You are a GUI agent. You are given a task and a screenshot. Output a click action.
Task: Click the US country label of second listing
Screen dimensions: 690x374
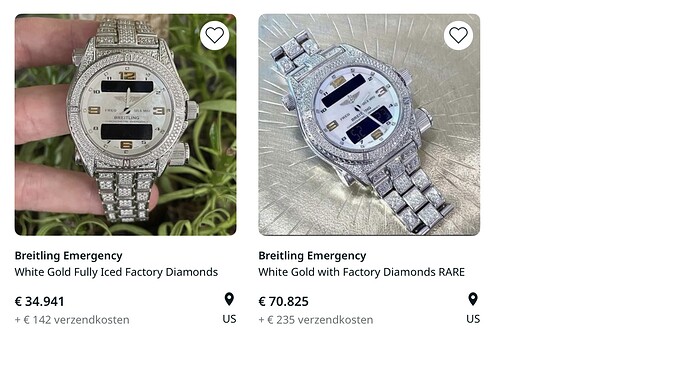point(473,319)
